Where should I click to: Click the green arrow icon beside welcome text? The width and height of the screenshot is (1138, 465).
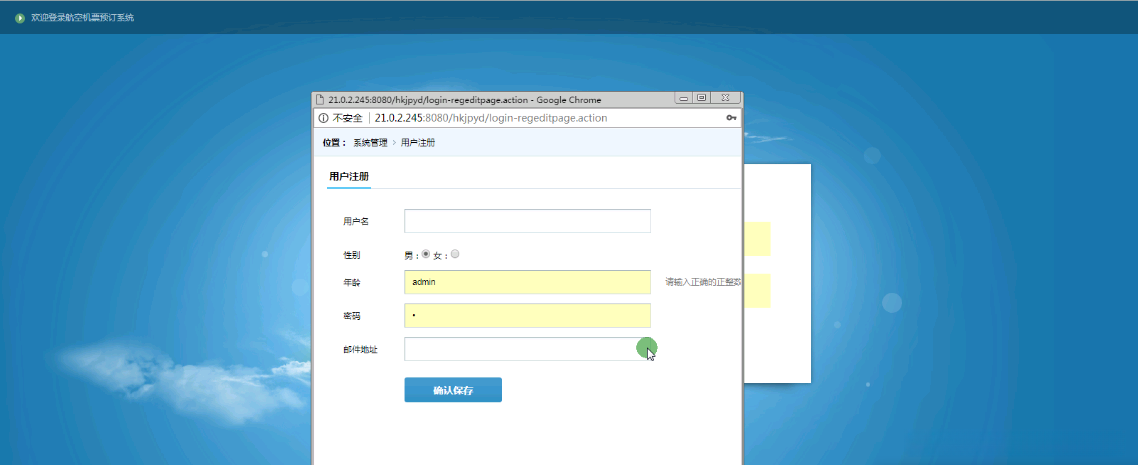(x=20, y=17)
